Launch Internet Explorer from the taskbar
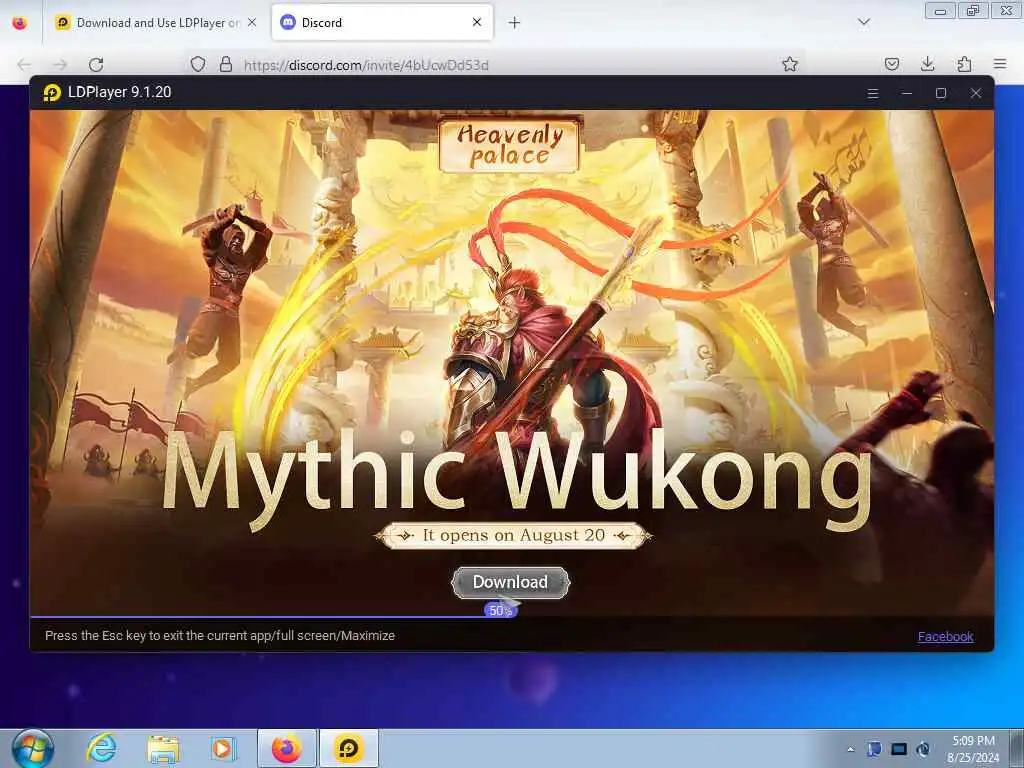 [x=101, y=748]
